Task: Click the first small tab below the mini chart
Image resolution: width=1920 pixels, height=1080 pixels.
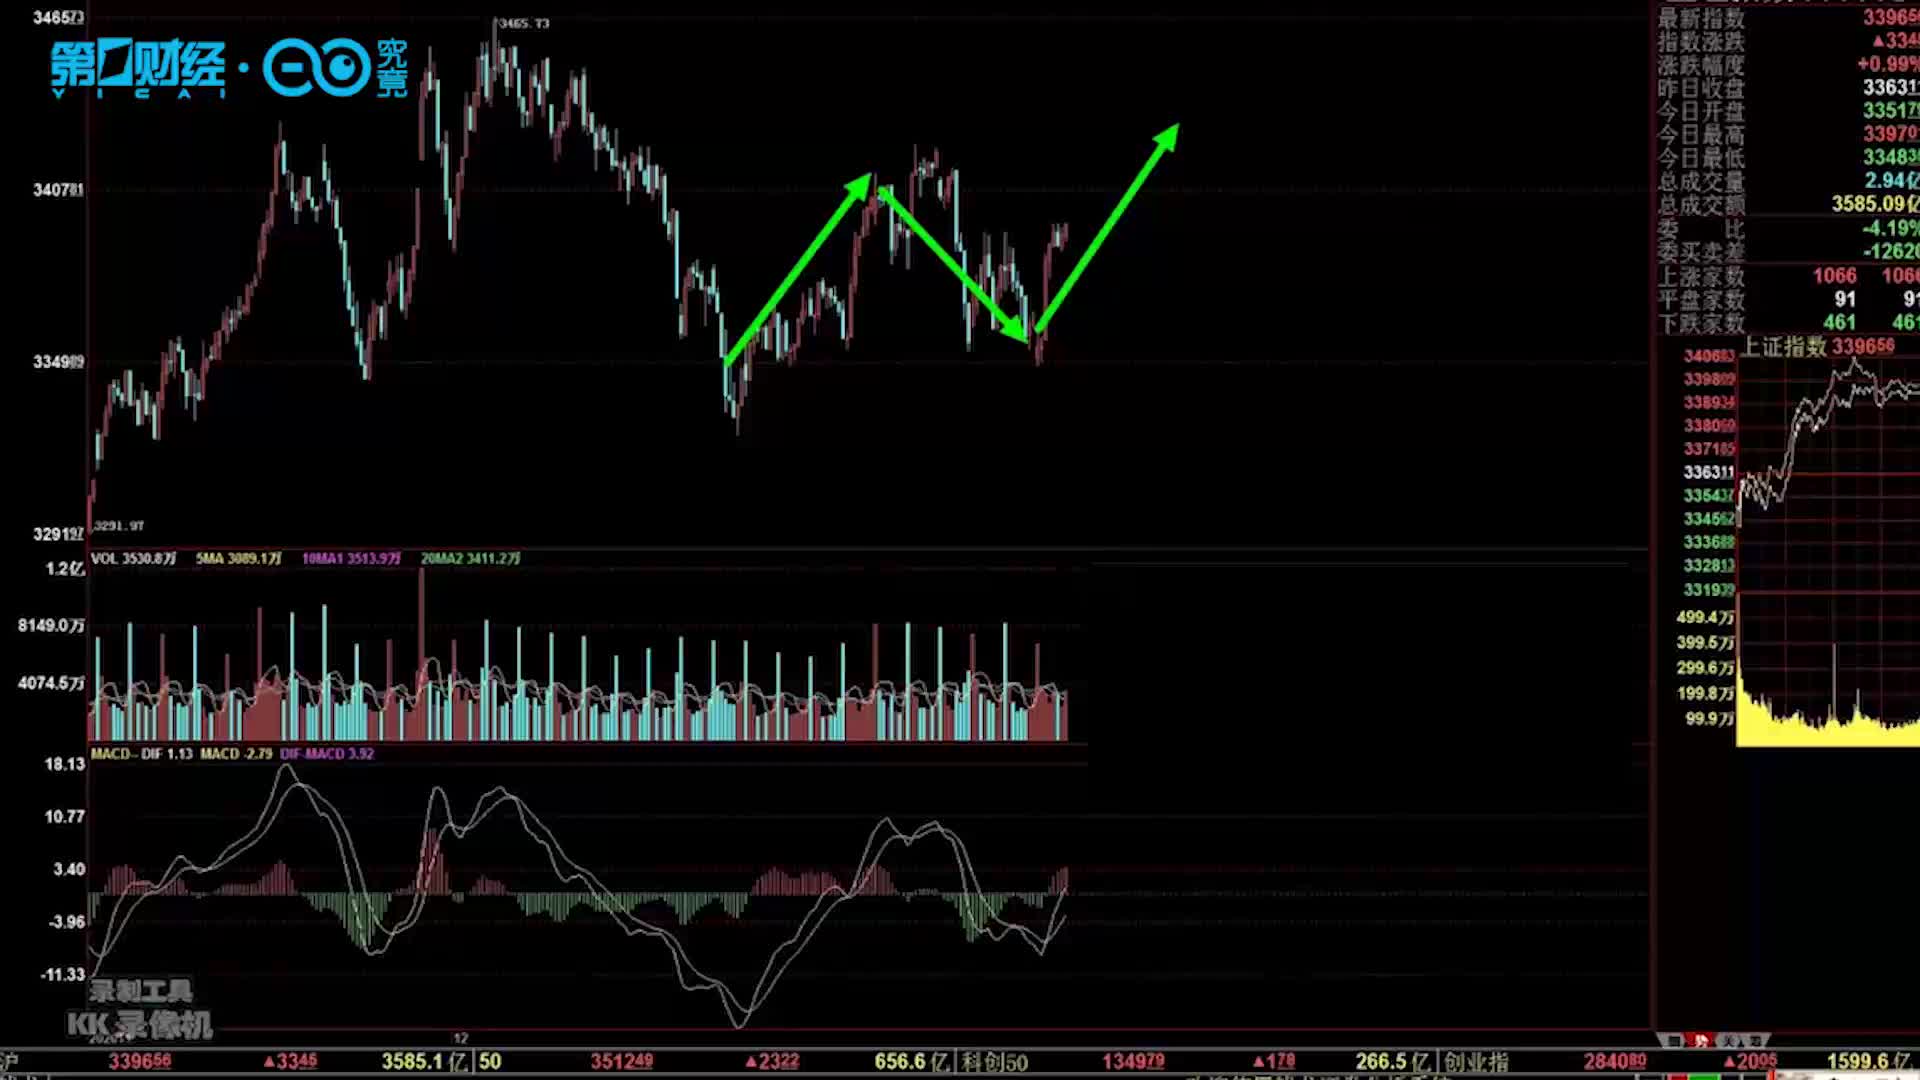Action: 1674,1040
